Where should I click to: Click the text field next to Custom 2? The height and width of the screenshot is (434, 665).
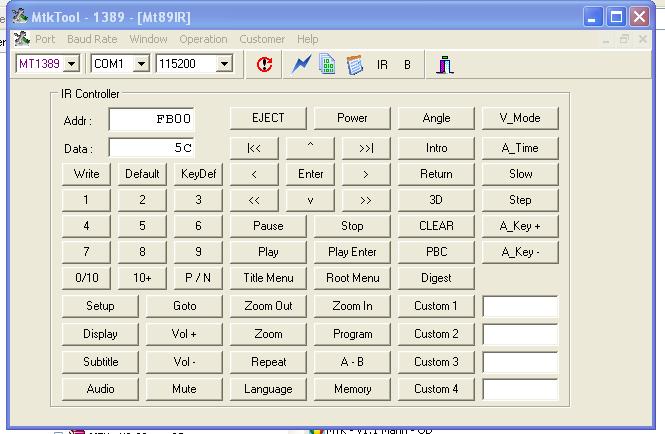(520, 334)
